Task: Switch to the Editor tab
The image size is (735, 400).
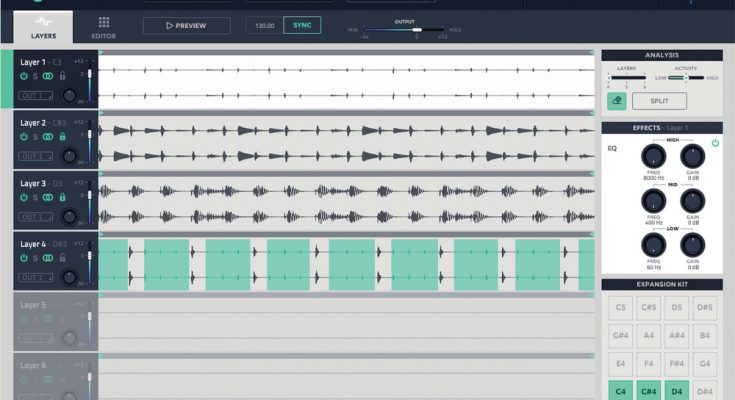Action: [x=104, y=26]
